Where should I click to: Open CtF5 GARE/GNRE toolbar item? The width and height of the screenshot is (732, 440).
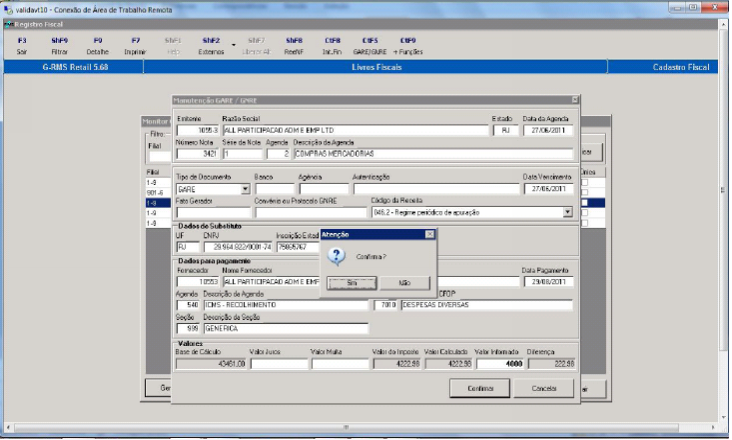point(370,46)
